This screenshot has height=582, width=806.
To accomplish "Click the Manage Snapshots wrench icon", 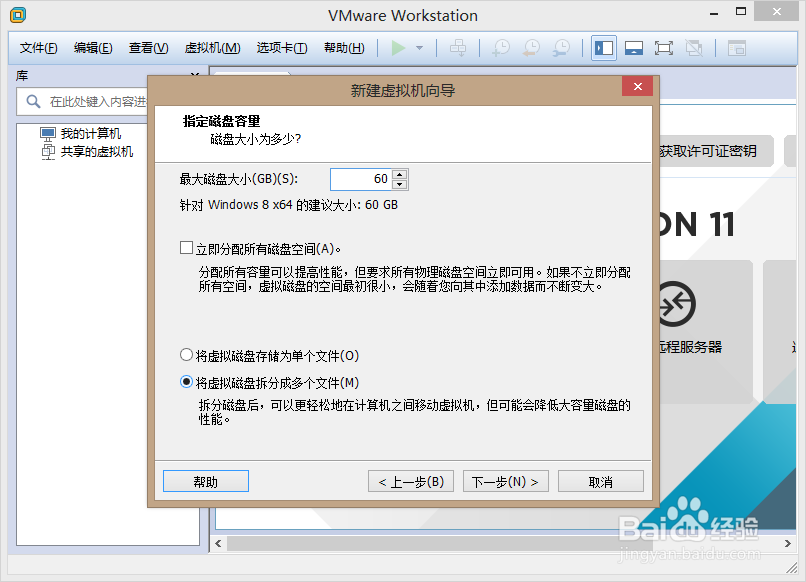I will coord(561,48).
